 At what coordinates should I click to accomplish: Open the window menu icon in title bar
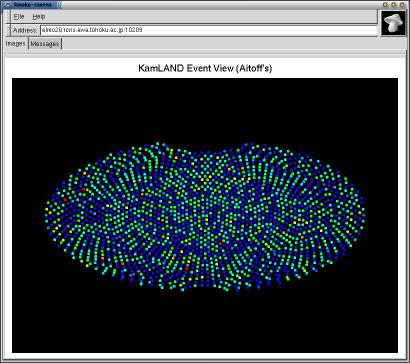(8, 5)
